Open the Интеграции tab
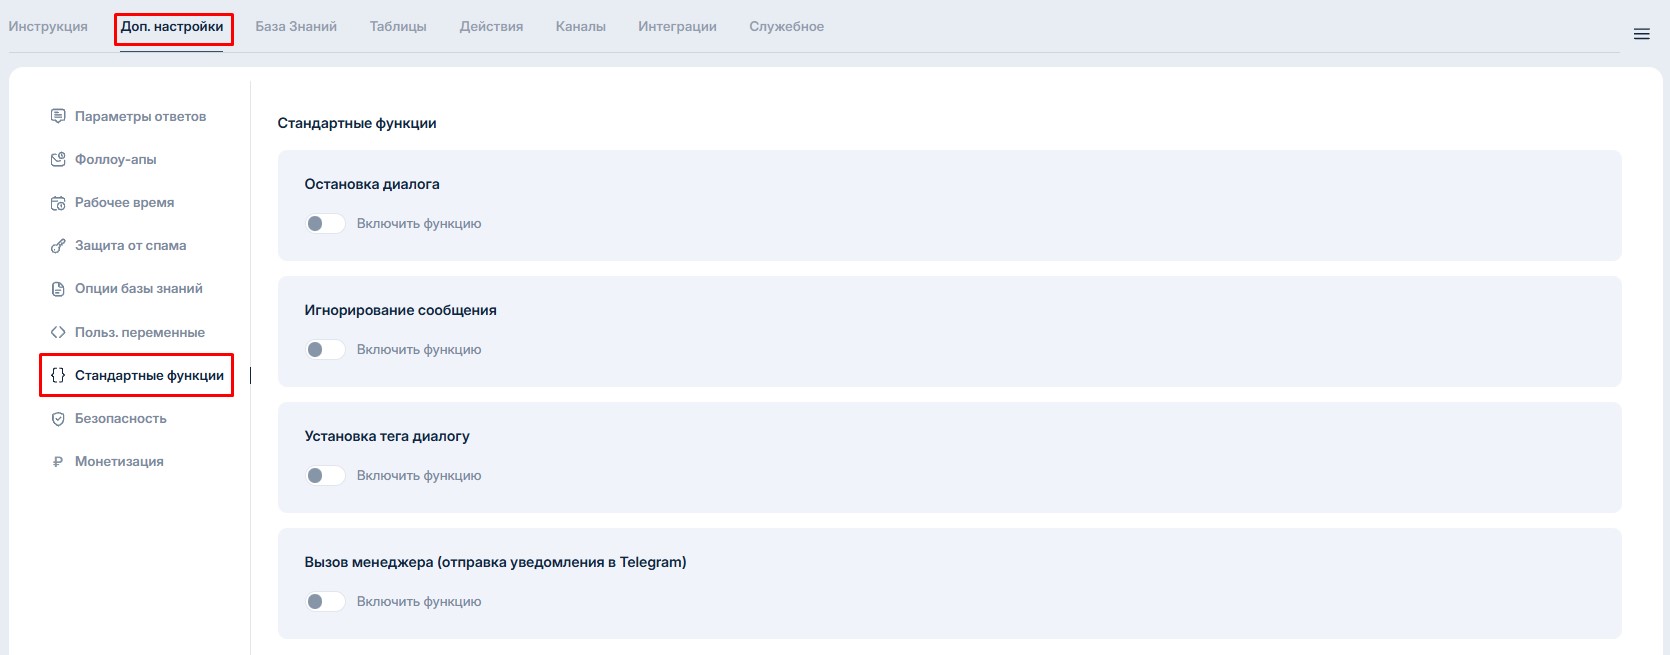The width and height of the screenshot is (1670, 655). [677, 27]
